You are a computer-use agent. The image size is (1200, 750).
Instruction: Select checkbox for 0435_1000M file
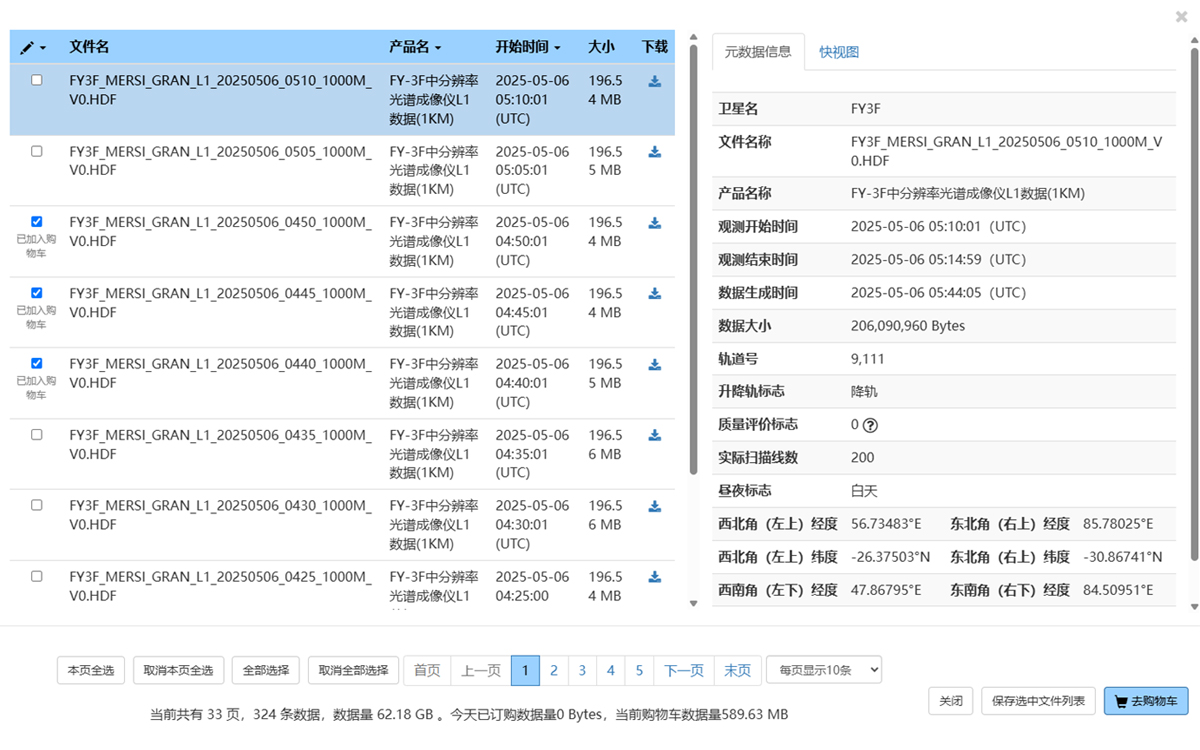coord(37,435)
